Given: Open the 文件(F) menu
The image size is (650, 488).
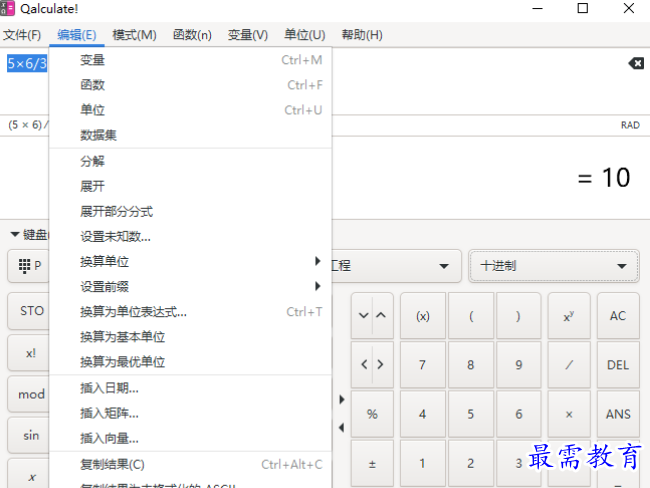Looking at the screenshot, I should (22, 35).
